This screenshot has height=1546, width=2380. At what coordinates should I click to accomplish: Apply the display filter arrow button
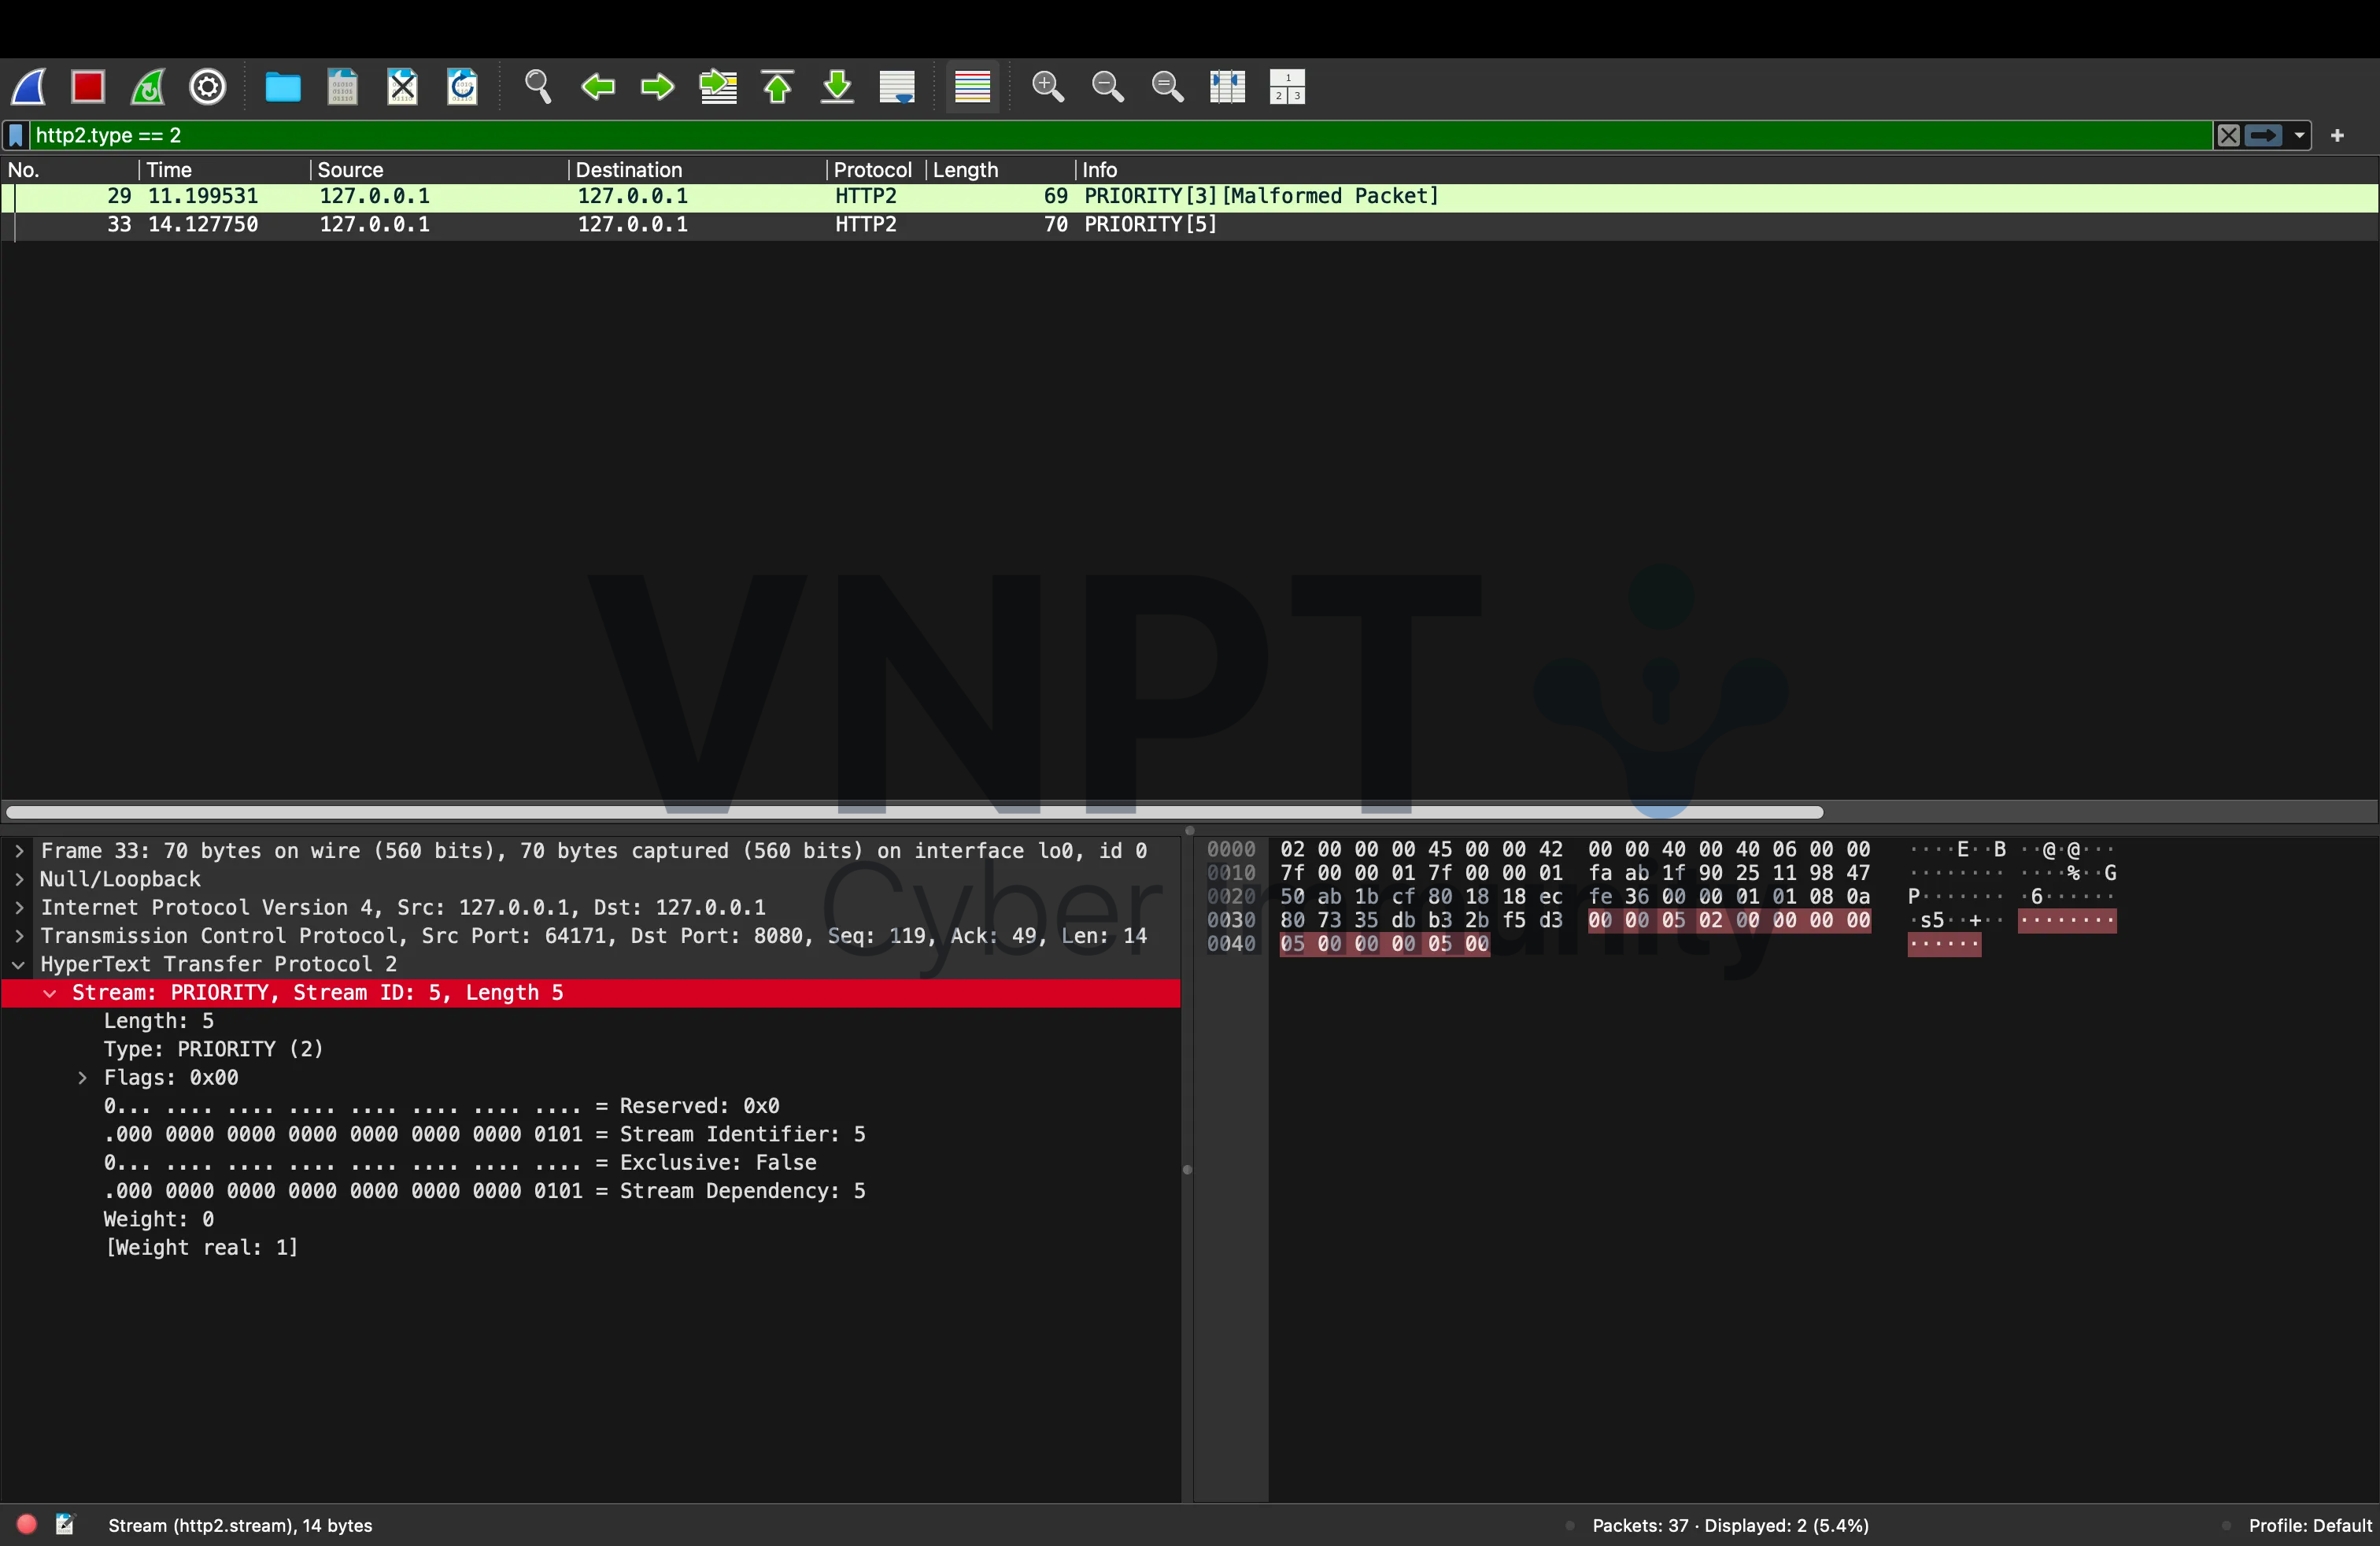[2264, 135]
